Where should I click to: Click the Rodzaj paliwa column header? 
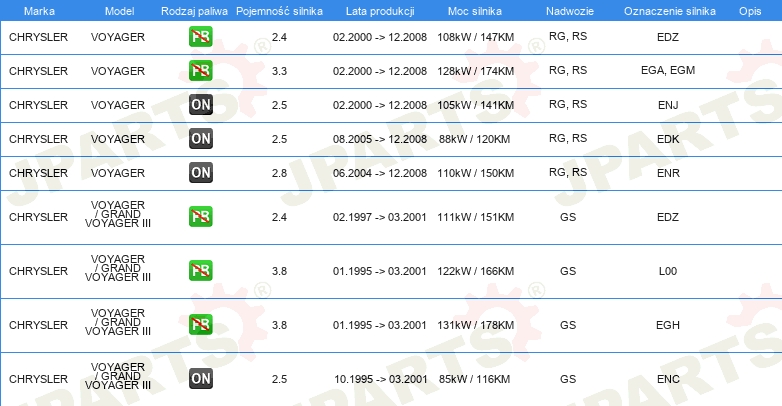[194, 11]
